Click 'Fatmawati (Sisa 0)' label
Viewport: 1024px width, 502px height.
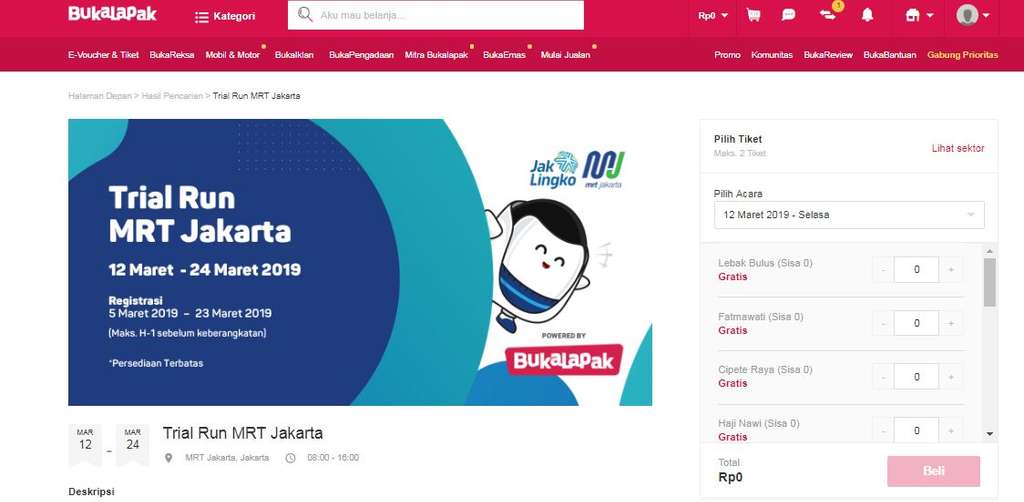(761, 317)
